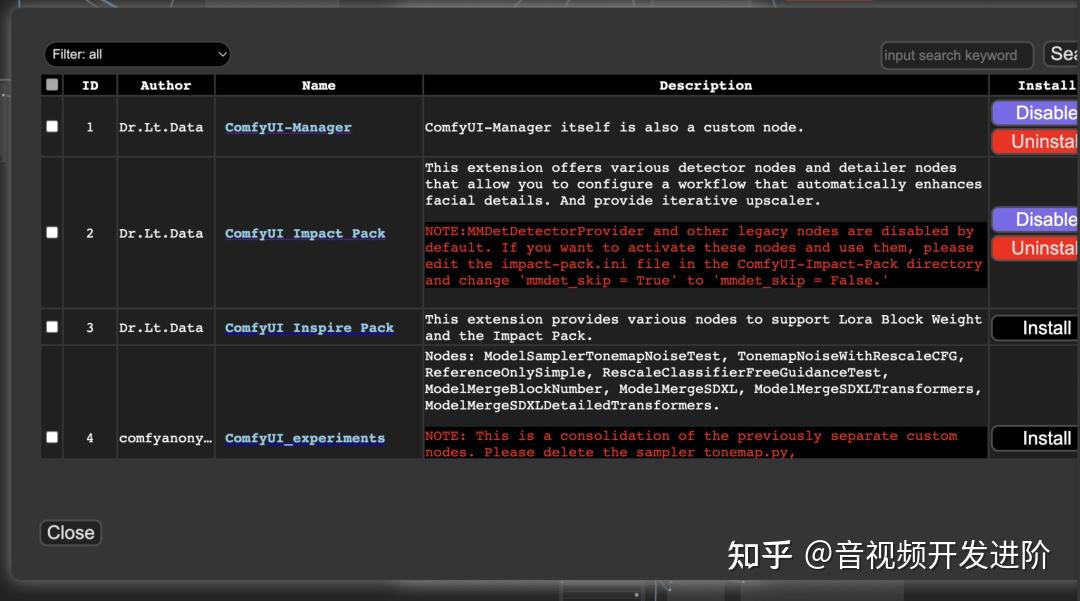1080x601 pixels.
Task: Disable the ComfyUI-Manager extension
Action: tap(1040, 113)
